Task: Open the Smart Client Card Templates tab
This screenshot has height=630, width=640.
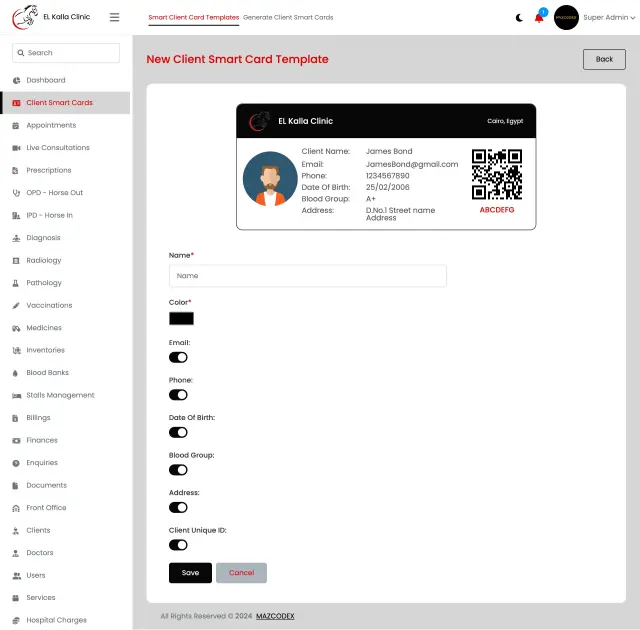Action: (193, 18)
